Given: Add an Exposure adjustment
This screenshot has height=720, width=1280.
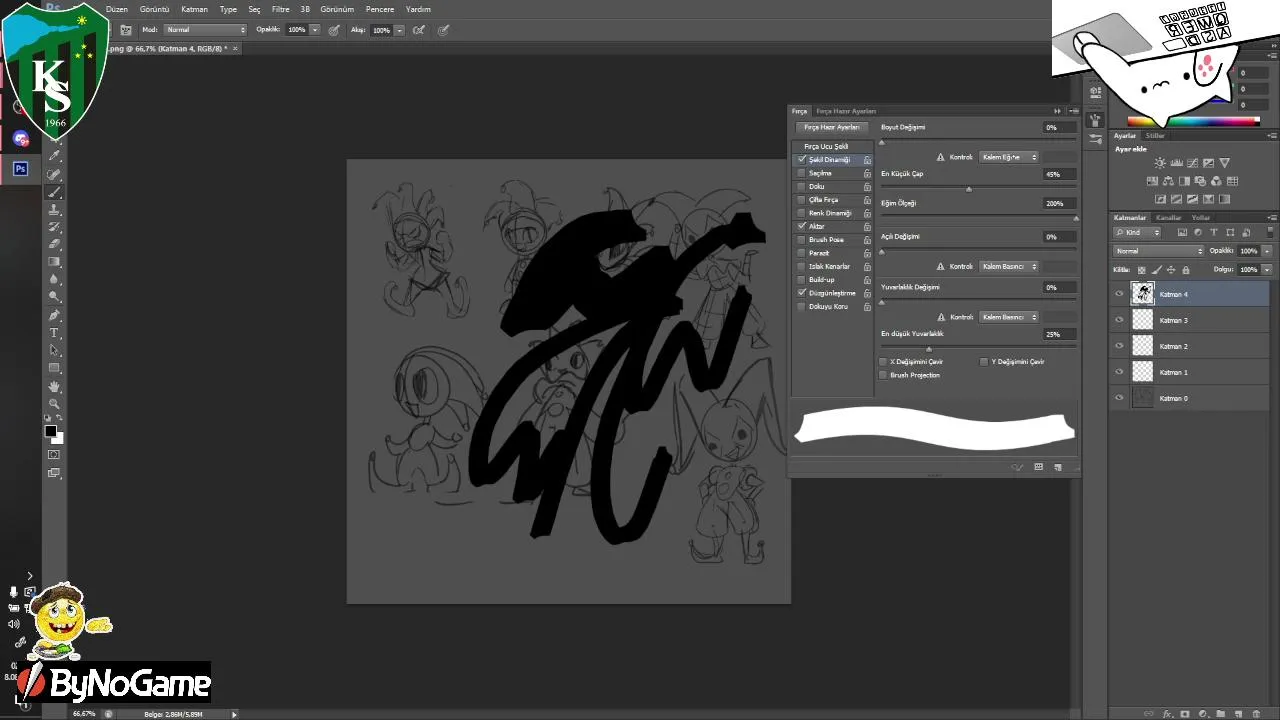Looking at the screenshot, I should point(1208,163).
